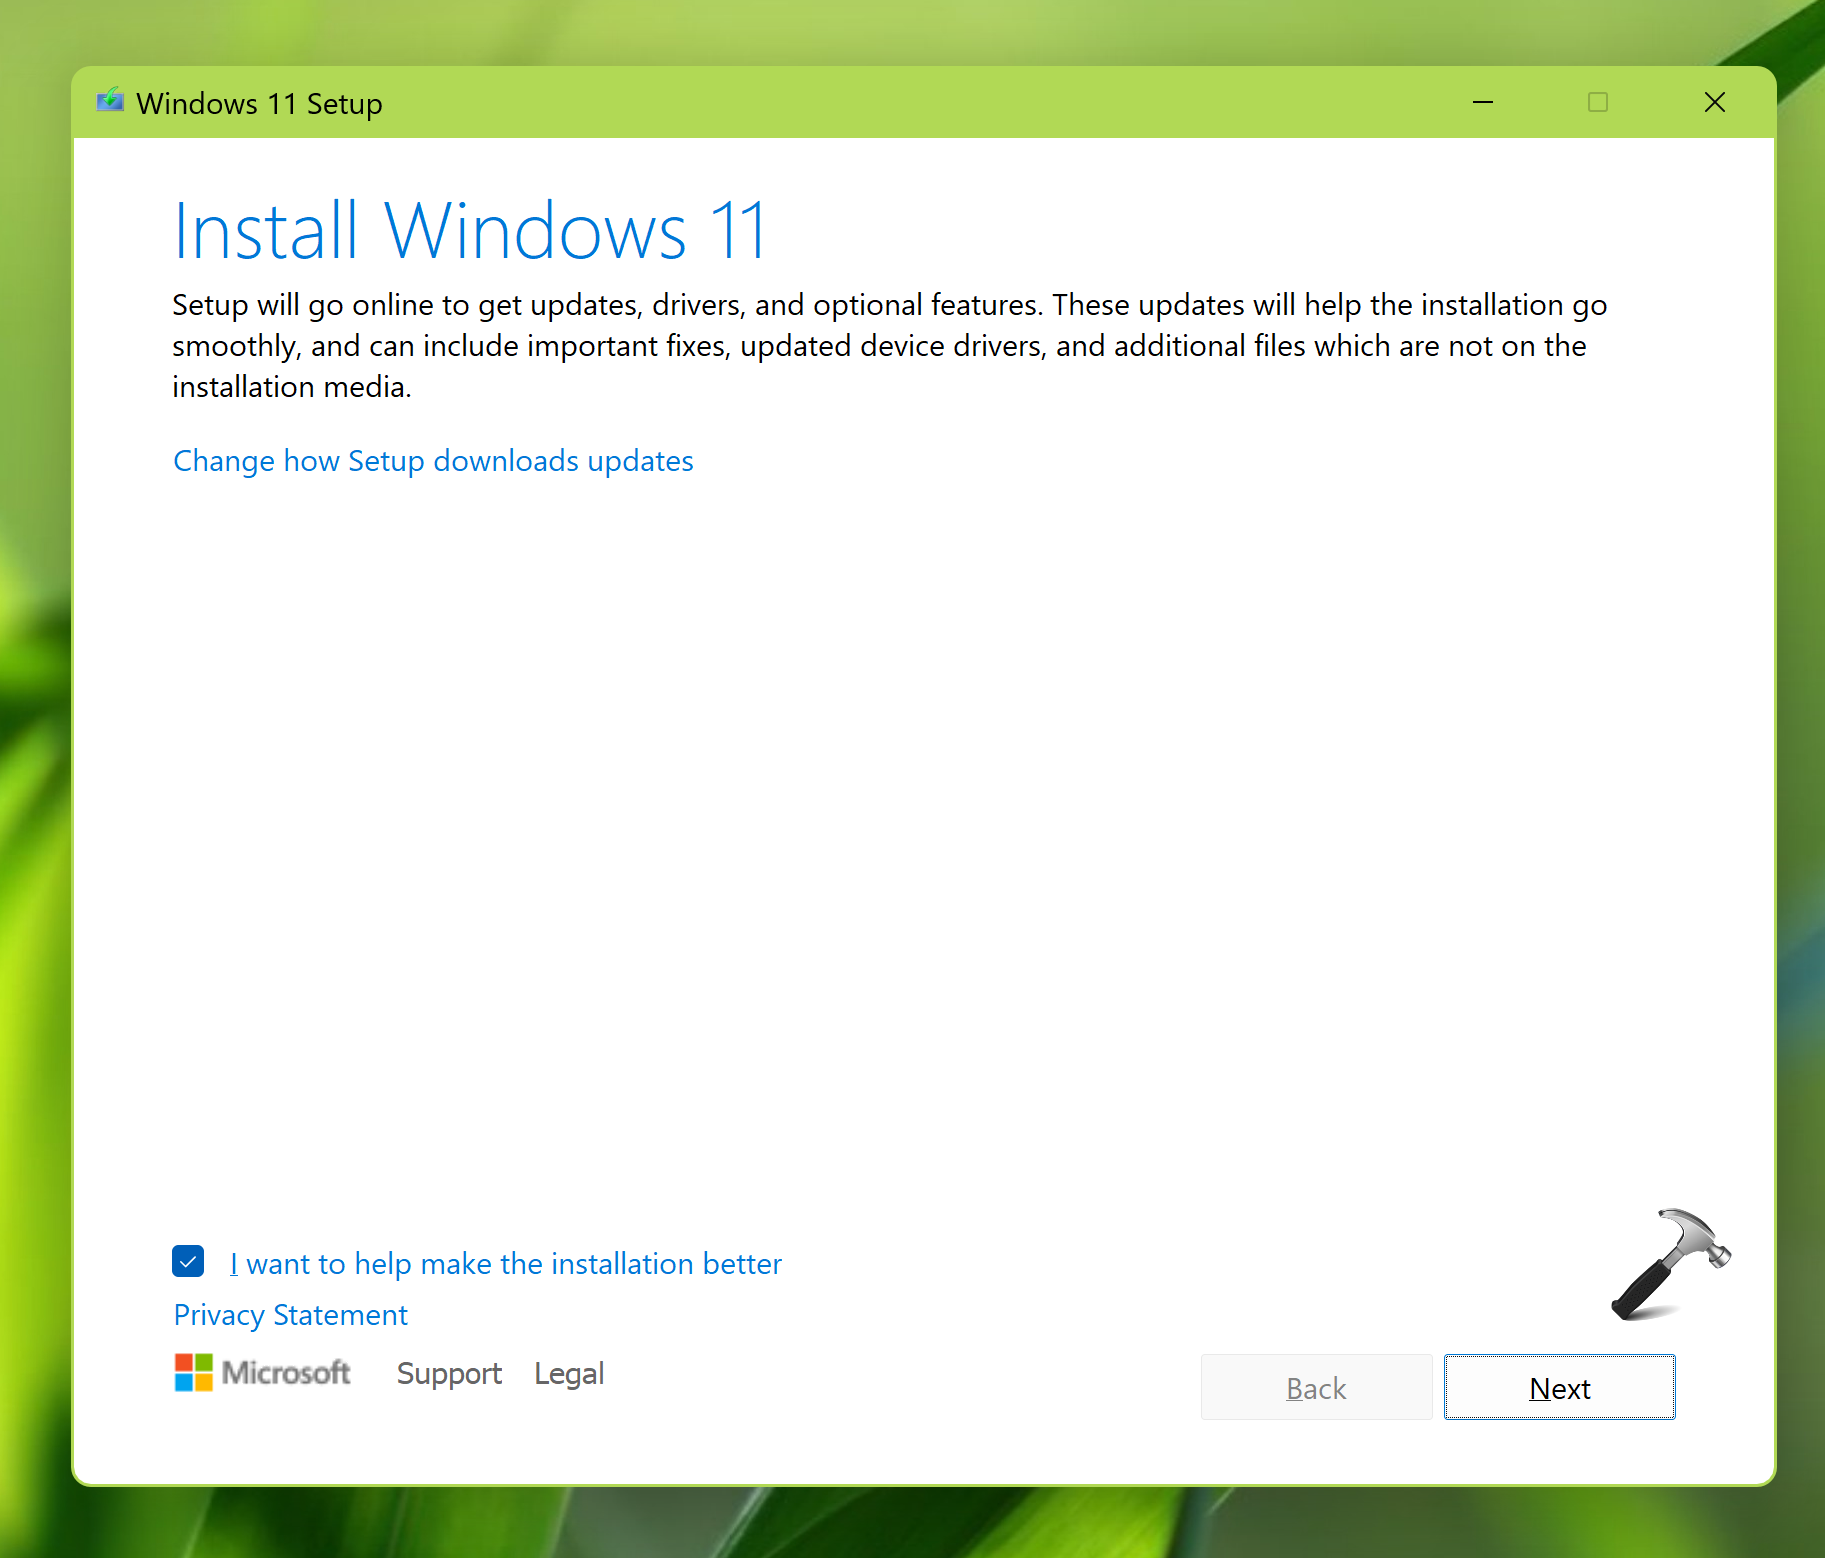The image size is (1825, 1558).
Task: Click the 'I want to help make the installation better' label
Action: click(505, 1264)
